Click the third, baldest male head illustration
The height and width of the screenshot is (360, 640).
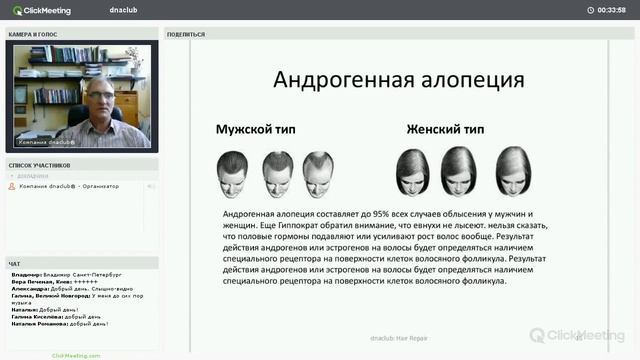click(318, 174)
